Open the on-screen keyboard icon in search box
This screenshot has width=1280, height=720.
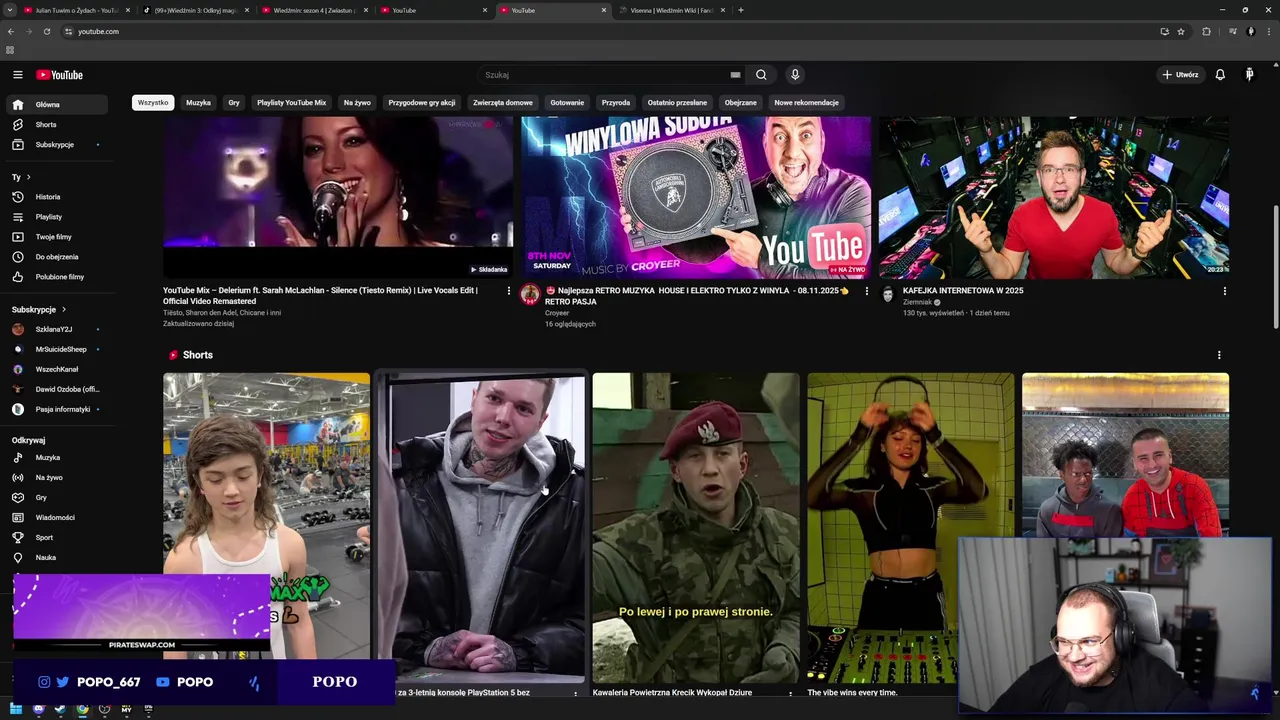[735, 75]
